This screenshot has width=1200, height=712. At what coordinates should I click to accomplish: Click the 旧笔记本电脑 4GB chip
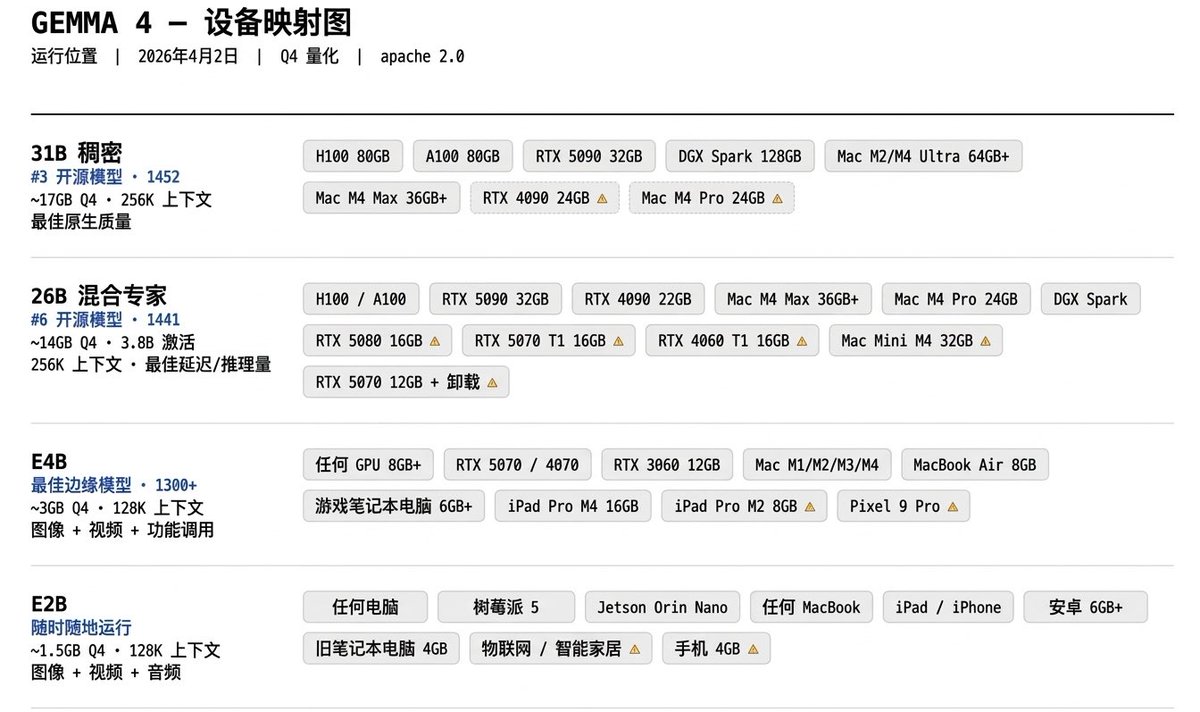[381, 649]
